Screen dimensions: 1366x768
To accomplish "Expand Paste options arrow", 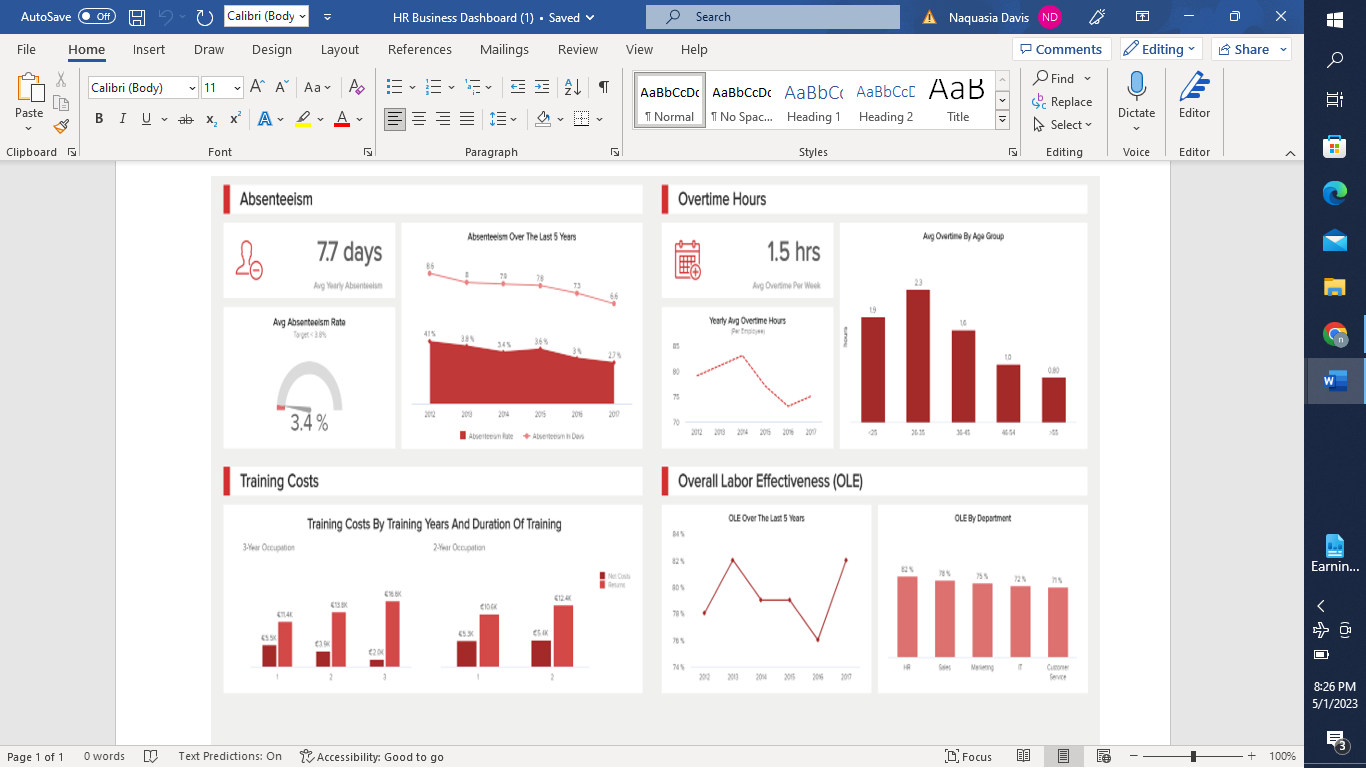I will (x=29, y=128).
